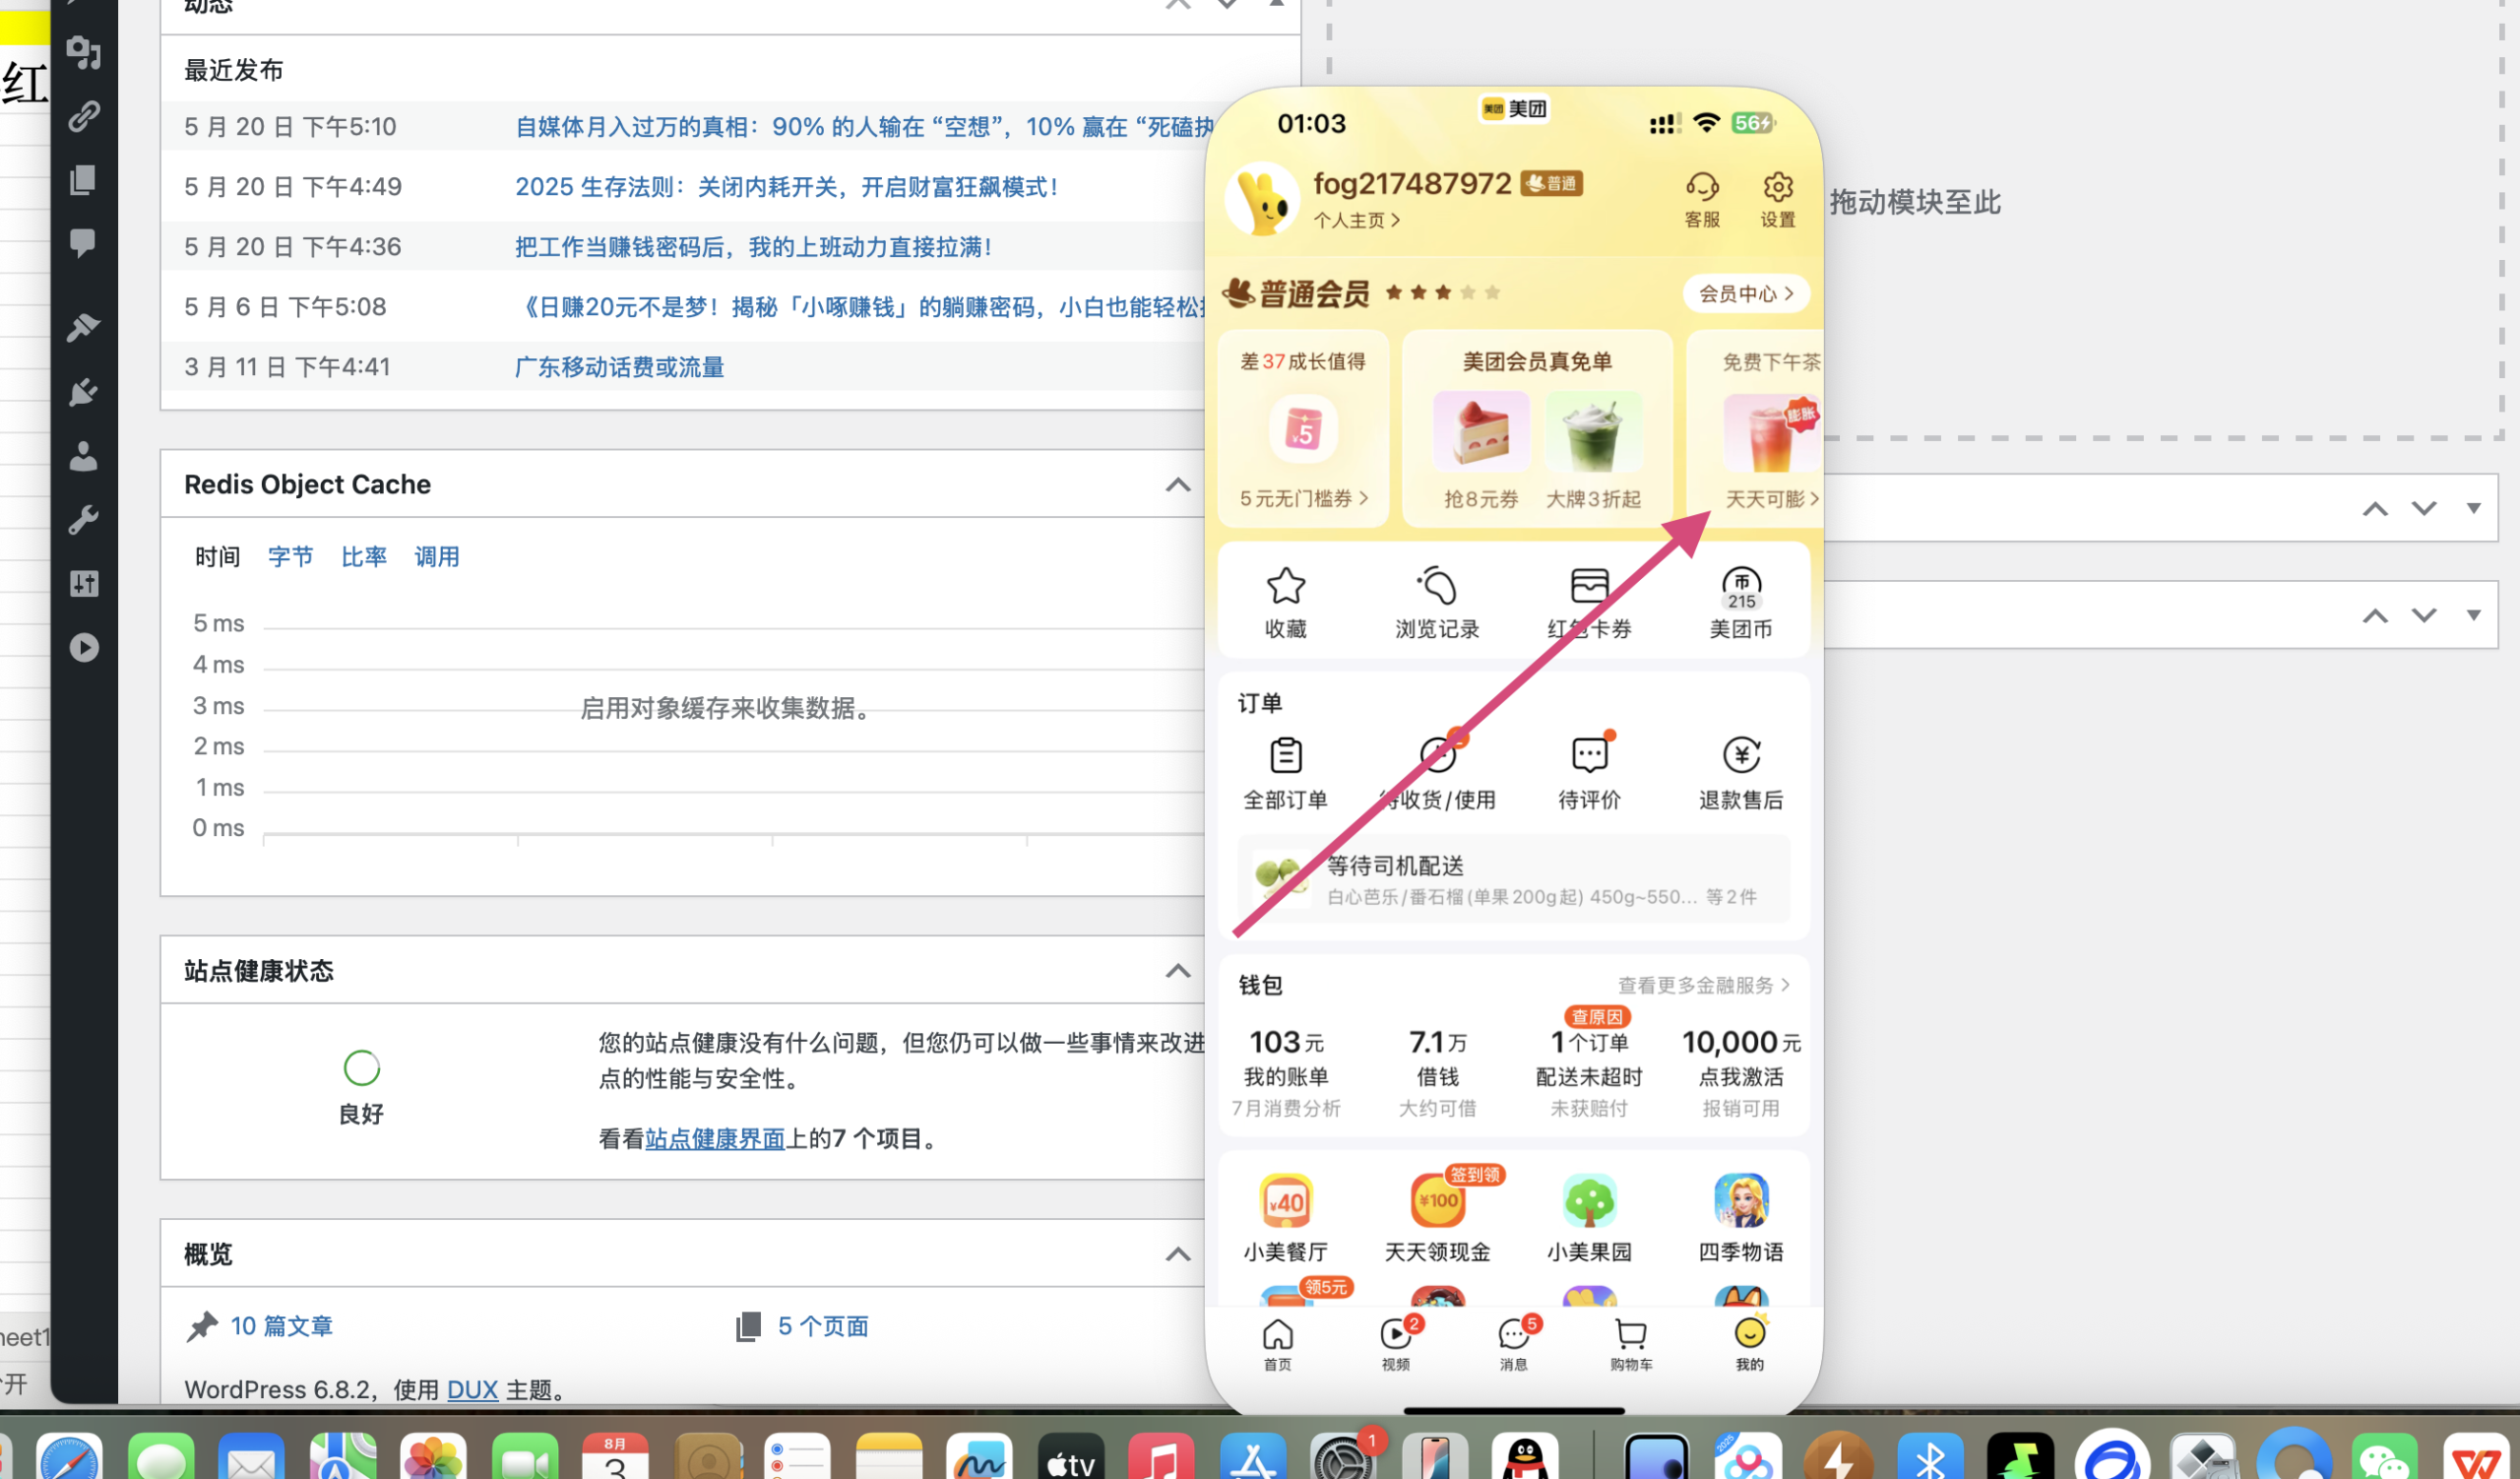Go to 我的 tab in Meituan bottom bar
This screenshot has height=1479, width=2520.
(x=1750, y=1344)
